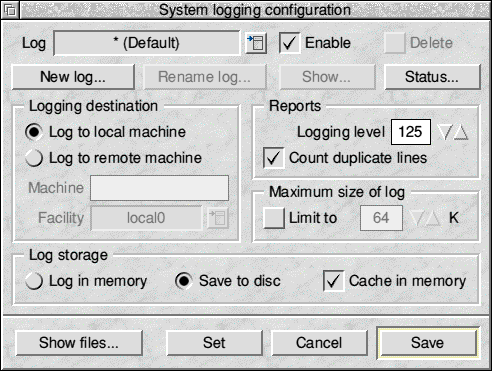Toggle the Enable checkbox
The image size is (492, 371).
click(x=289, y=43)
